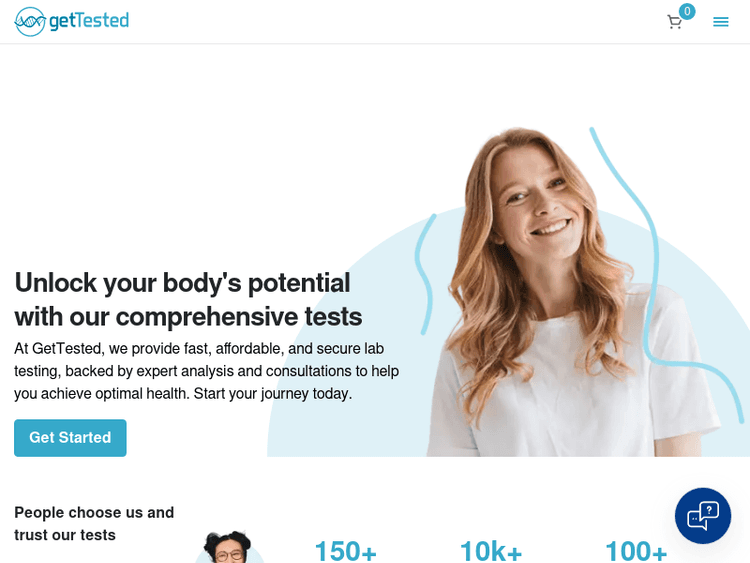
Task: Click the getTested DNA logo icon
Action: 30,22
